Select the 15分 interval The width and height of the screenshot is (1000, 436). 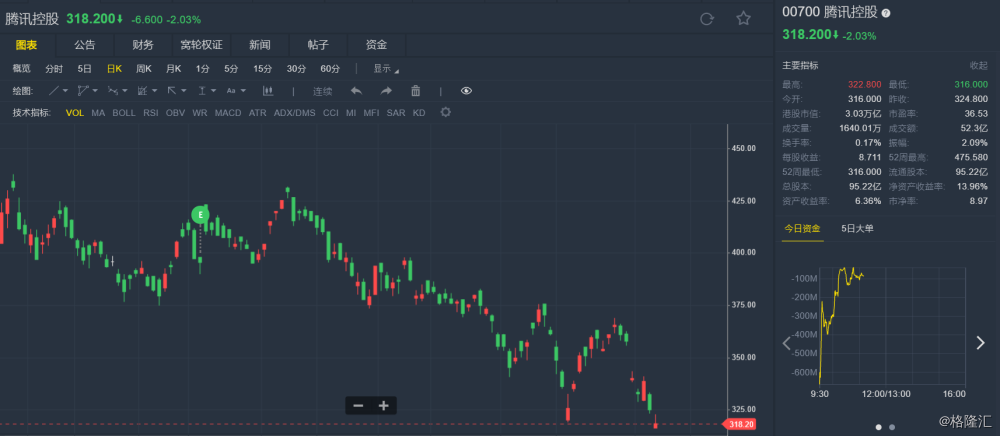[262, 69]
